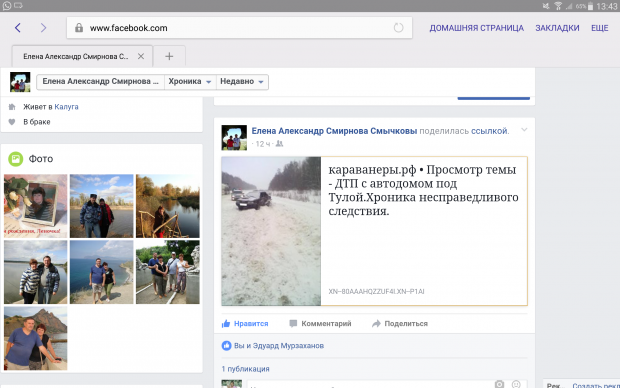
Task: Open the Калуга city link
Action: coord(66,107)
